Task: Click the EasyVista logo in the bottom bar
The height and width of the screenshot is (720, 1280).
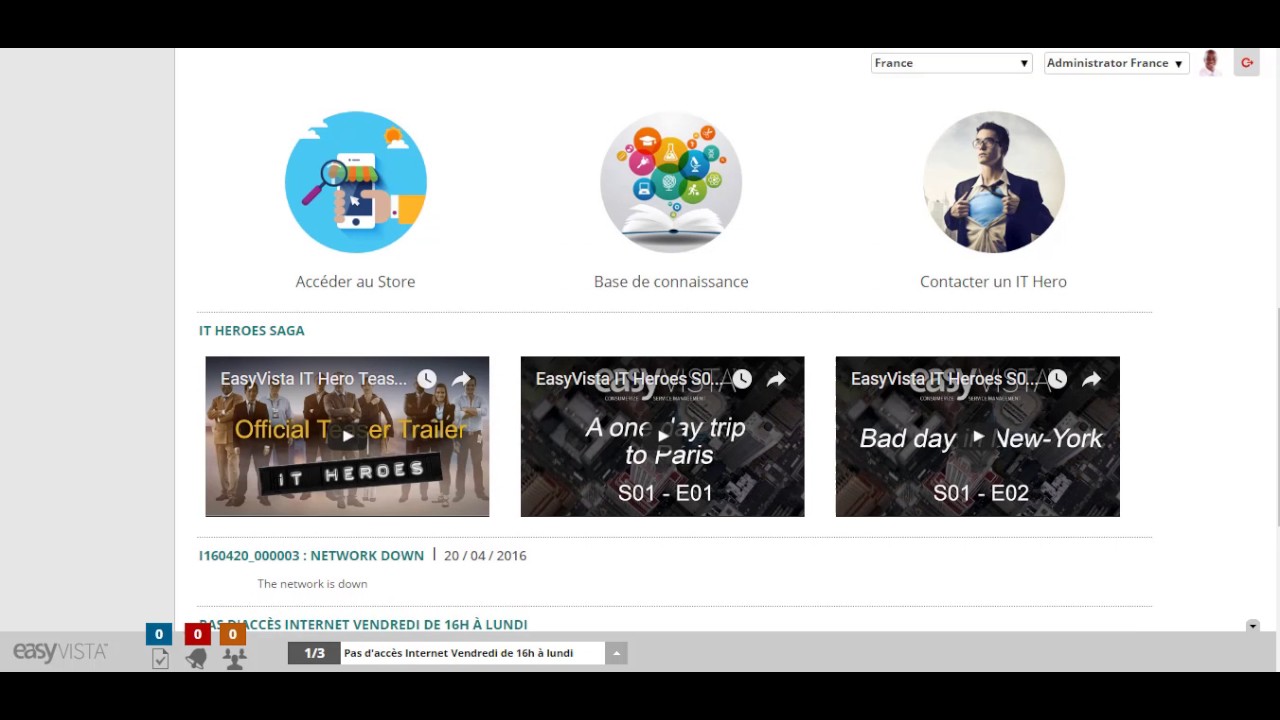Action: [x=60, y=652]
